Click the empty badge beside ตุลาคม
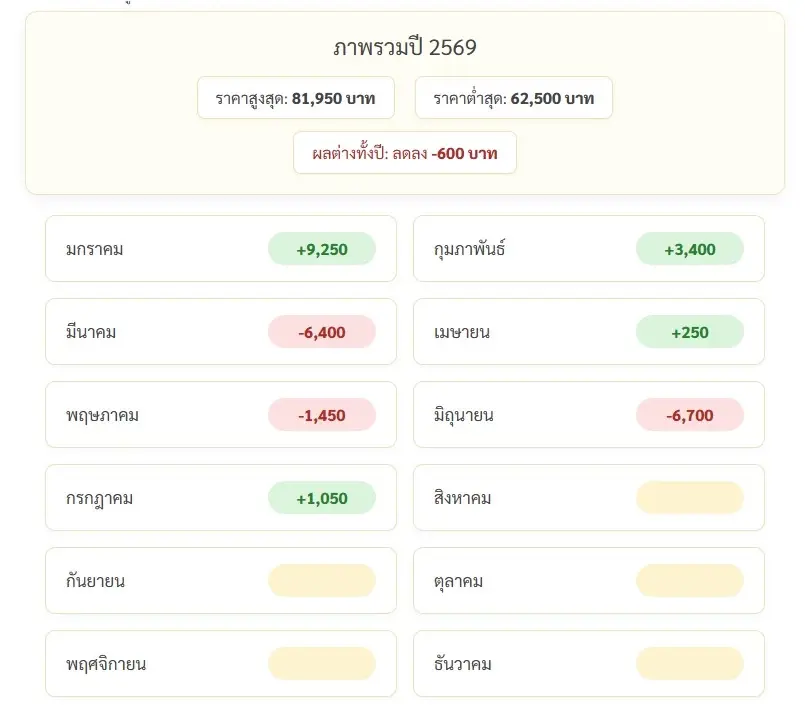805x705 pixels. point(689,581)
